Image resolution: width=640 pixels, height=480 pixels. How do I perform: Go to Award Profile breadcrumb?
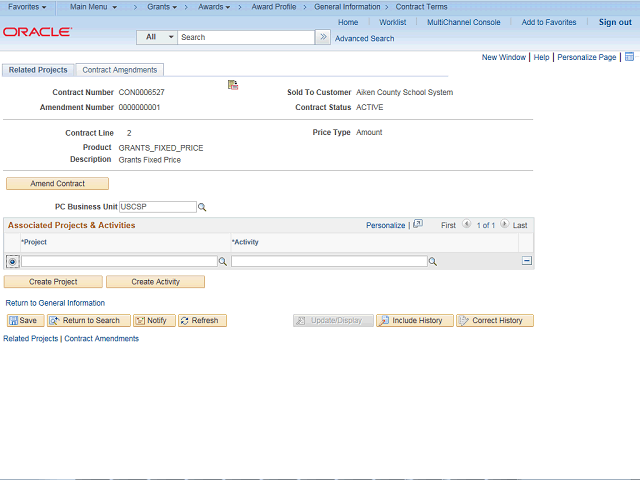tap(273, 7)
